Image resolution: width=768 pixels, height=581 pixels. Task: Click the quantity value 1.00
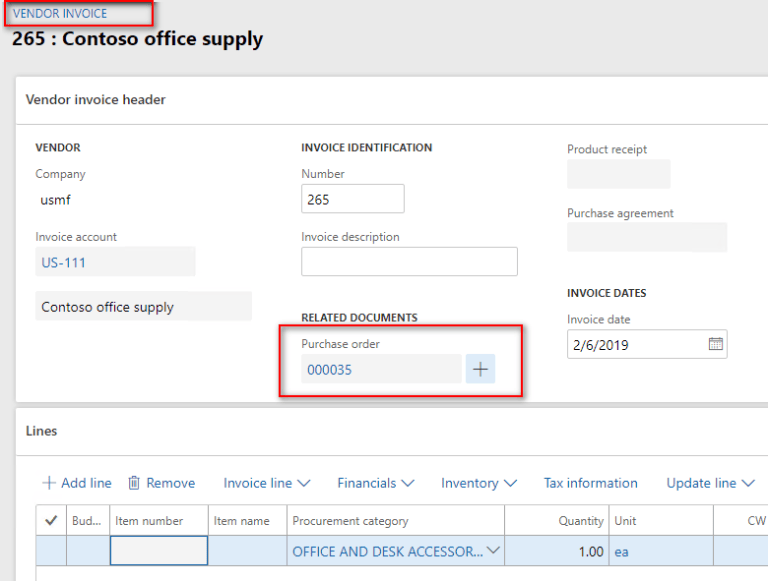pyautogui.click(x=591, y=552)
